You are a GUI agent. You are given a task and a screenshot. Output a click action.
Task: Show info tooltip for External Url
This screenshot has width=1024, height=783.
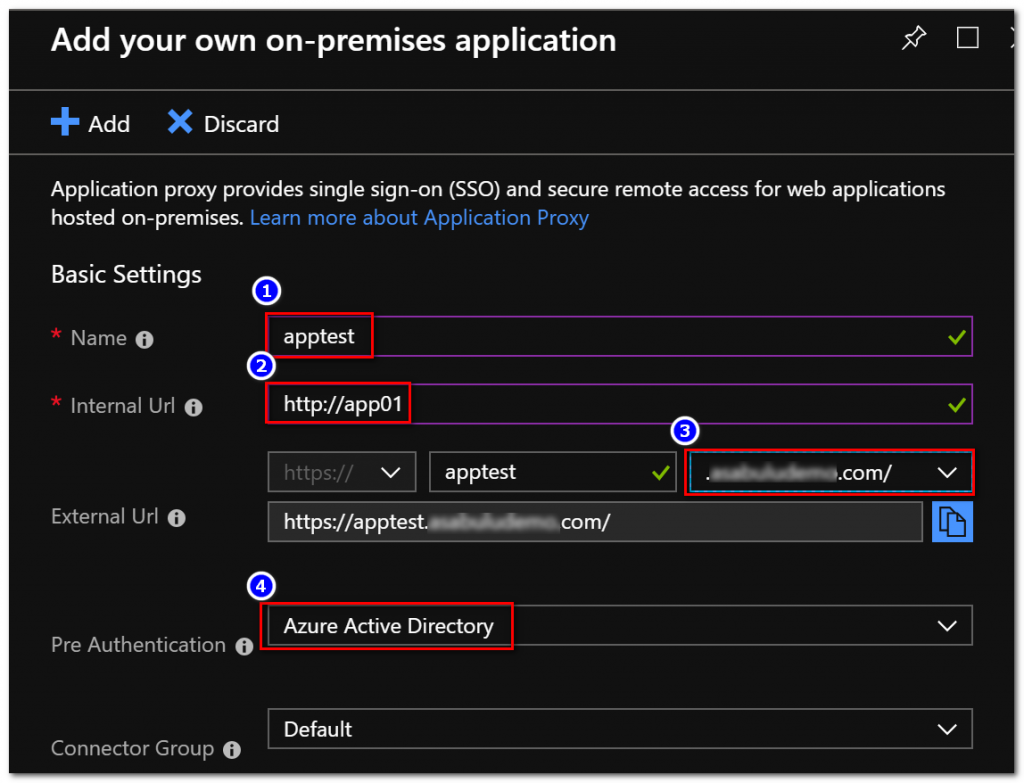(176, 518)
